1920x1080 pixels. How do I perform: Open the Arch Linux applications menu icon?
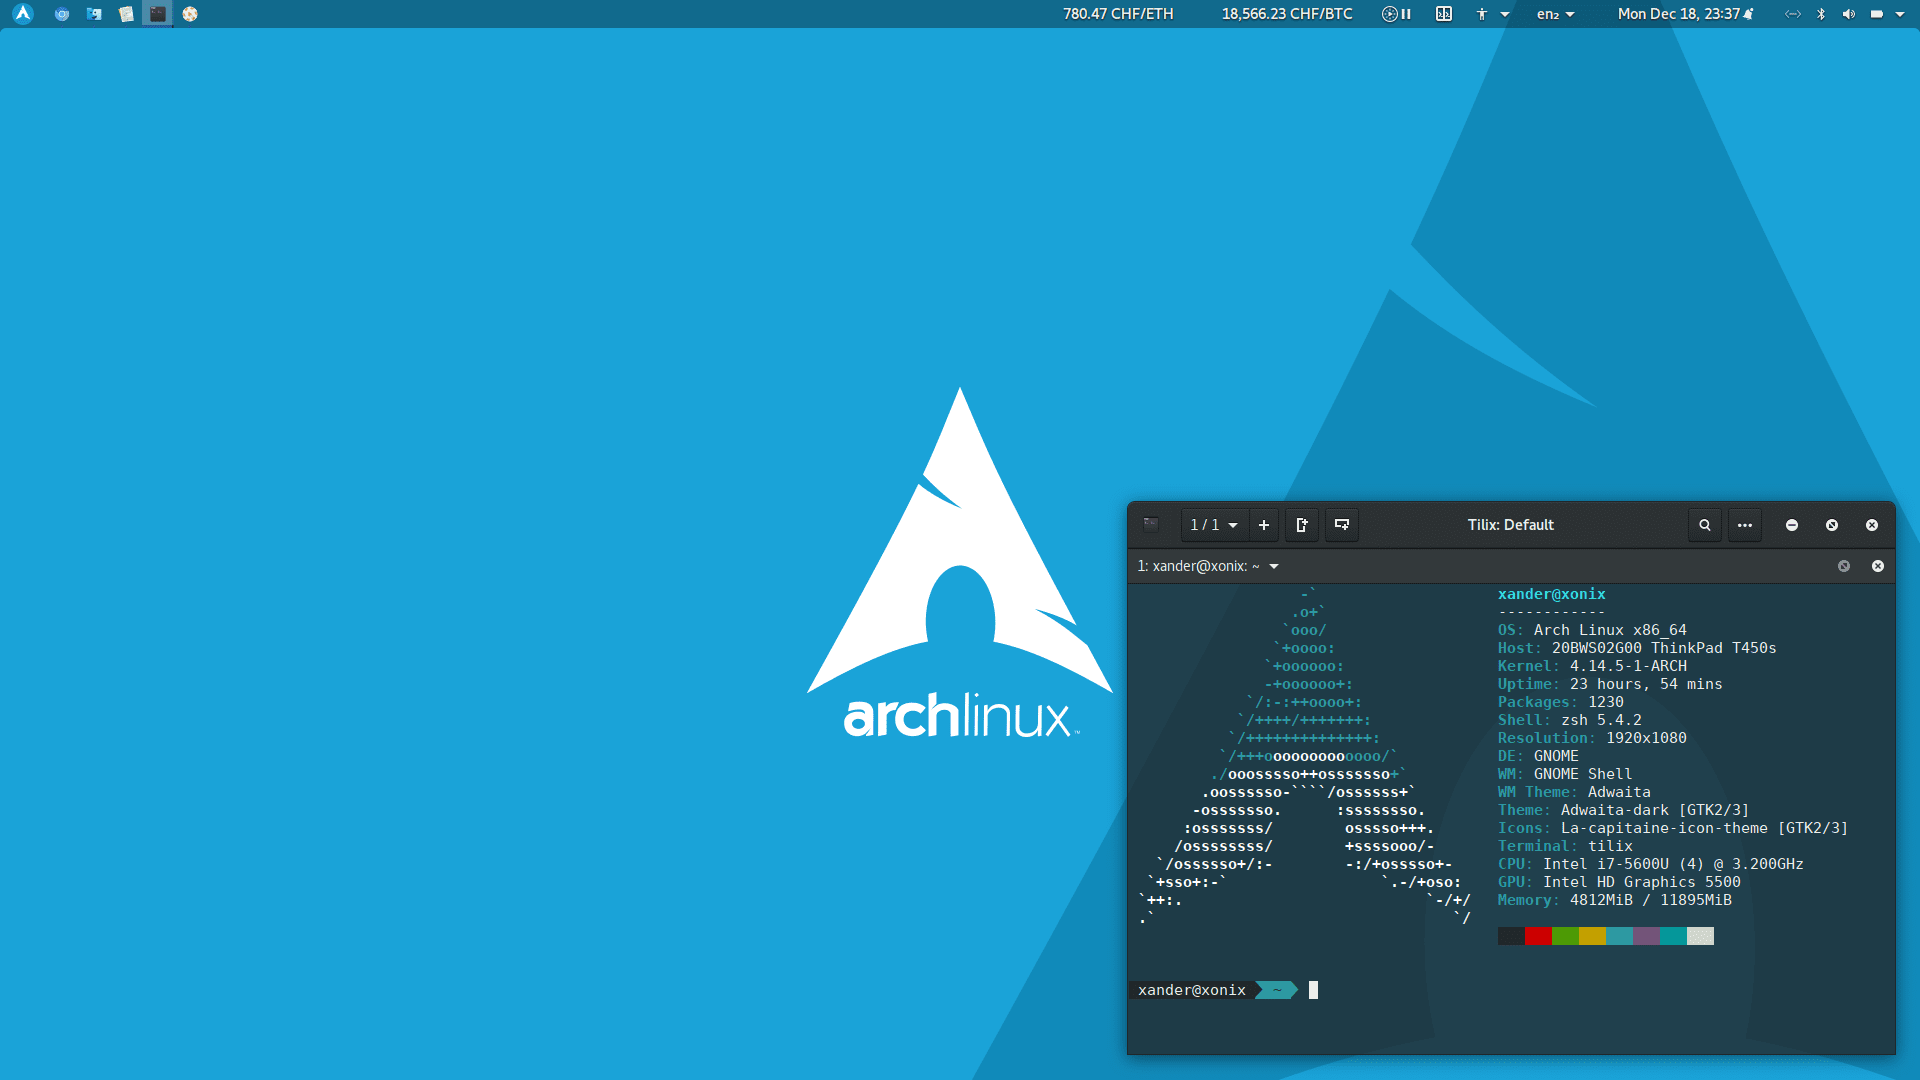[23, 14]
